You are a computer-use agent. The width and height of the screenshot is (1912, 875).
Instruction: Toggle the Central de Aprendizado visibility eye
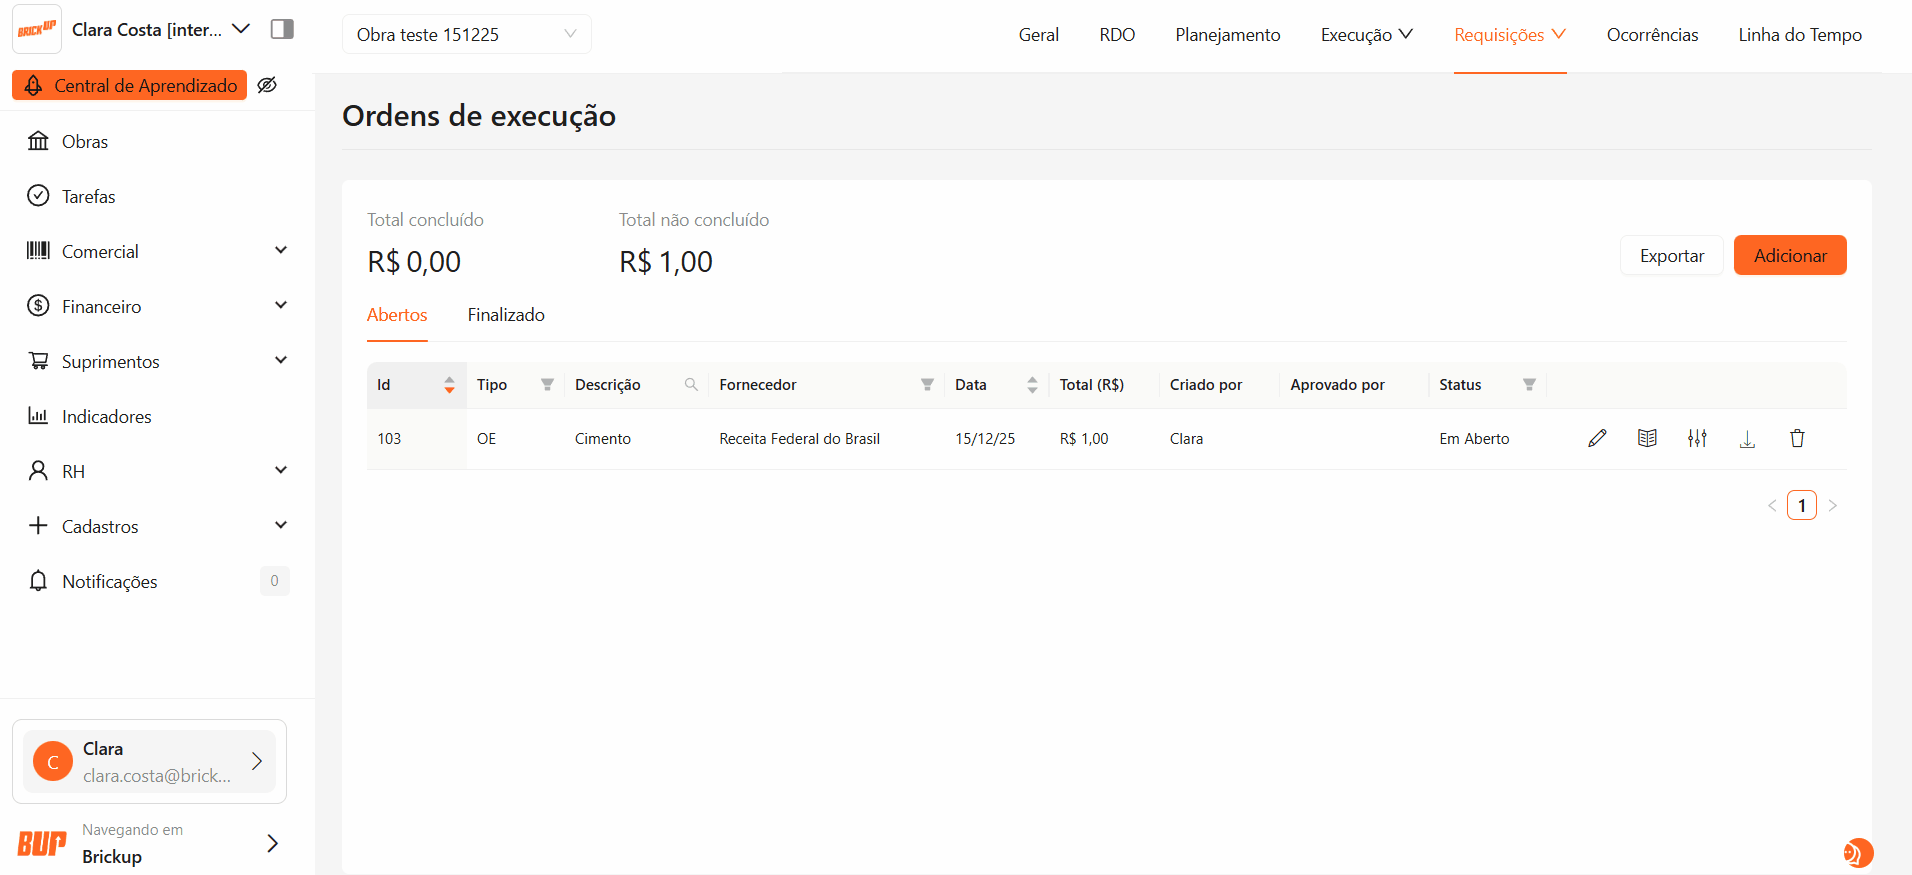pyautogui.click(x=267, y=85)
